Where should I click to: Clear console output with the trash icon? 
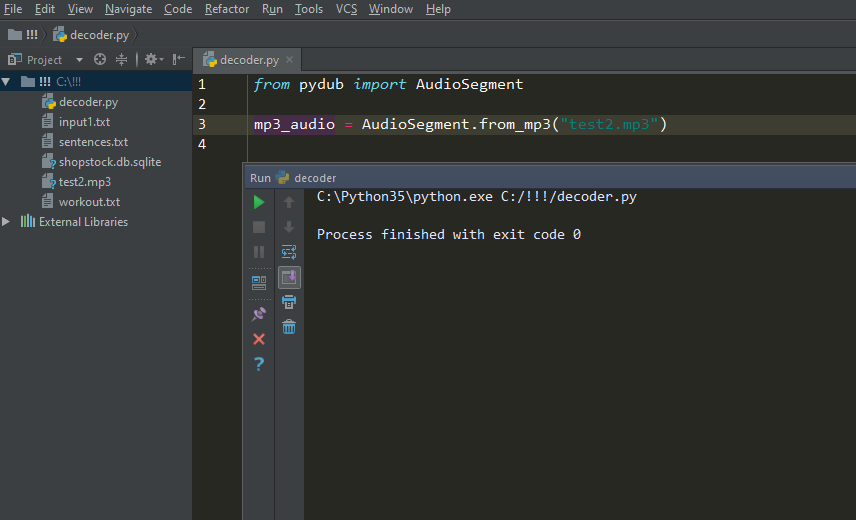pyautogui.click(x=289, y=326)
